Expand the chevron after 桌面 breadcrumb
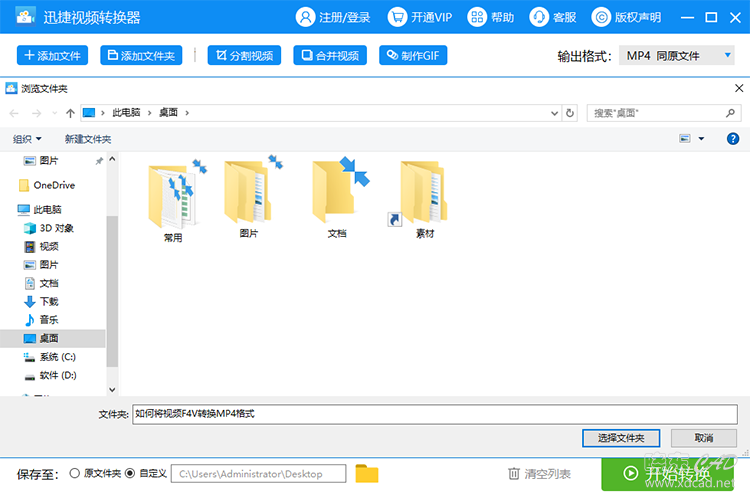This screenshot has width=750, height=498. pyautogui.click(x=187, y=113)
